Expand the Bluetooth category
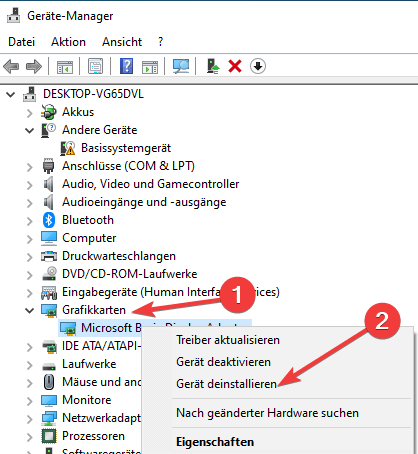This screenshot has height=454, width=418. point(30,221)
